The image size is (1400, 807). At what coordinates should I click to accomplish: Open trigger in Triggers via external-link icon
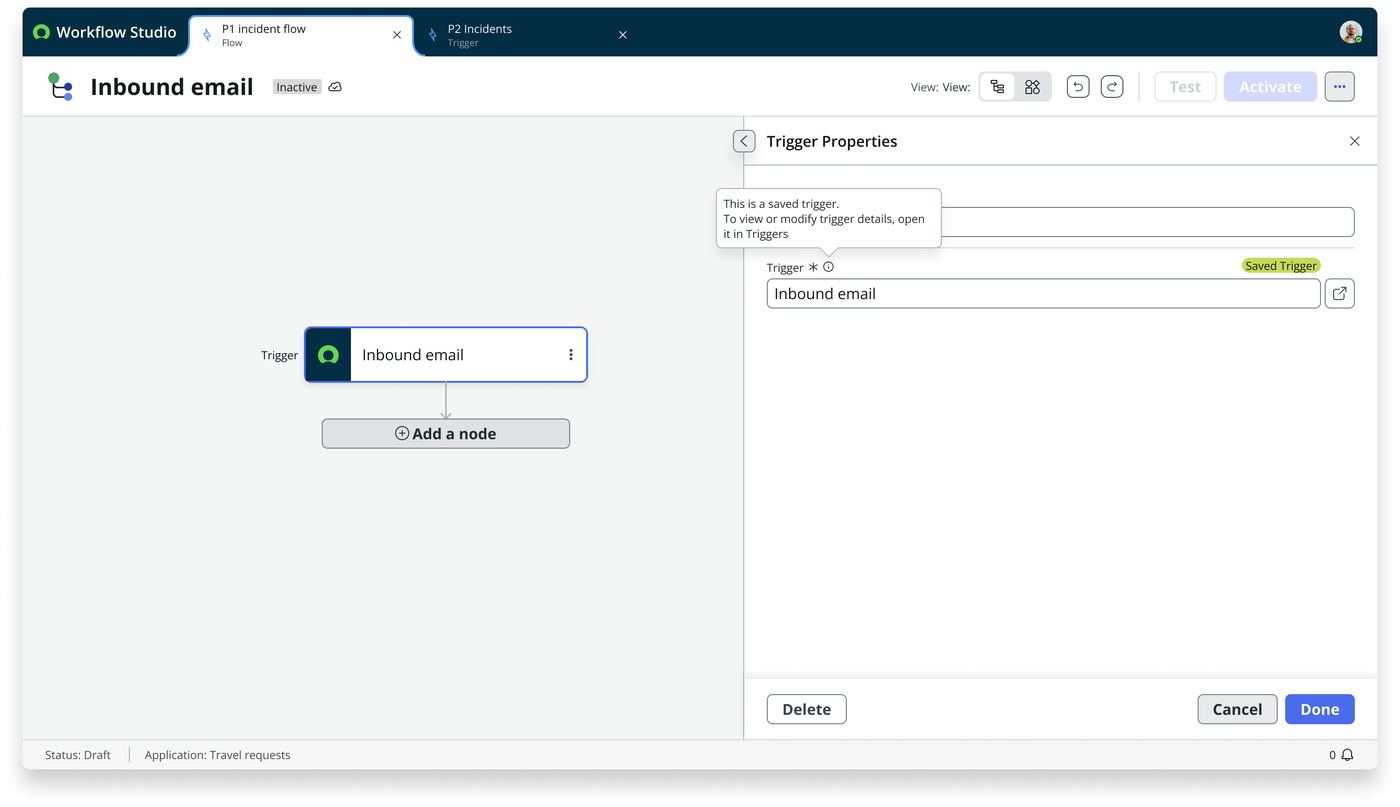[1340, 294]
